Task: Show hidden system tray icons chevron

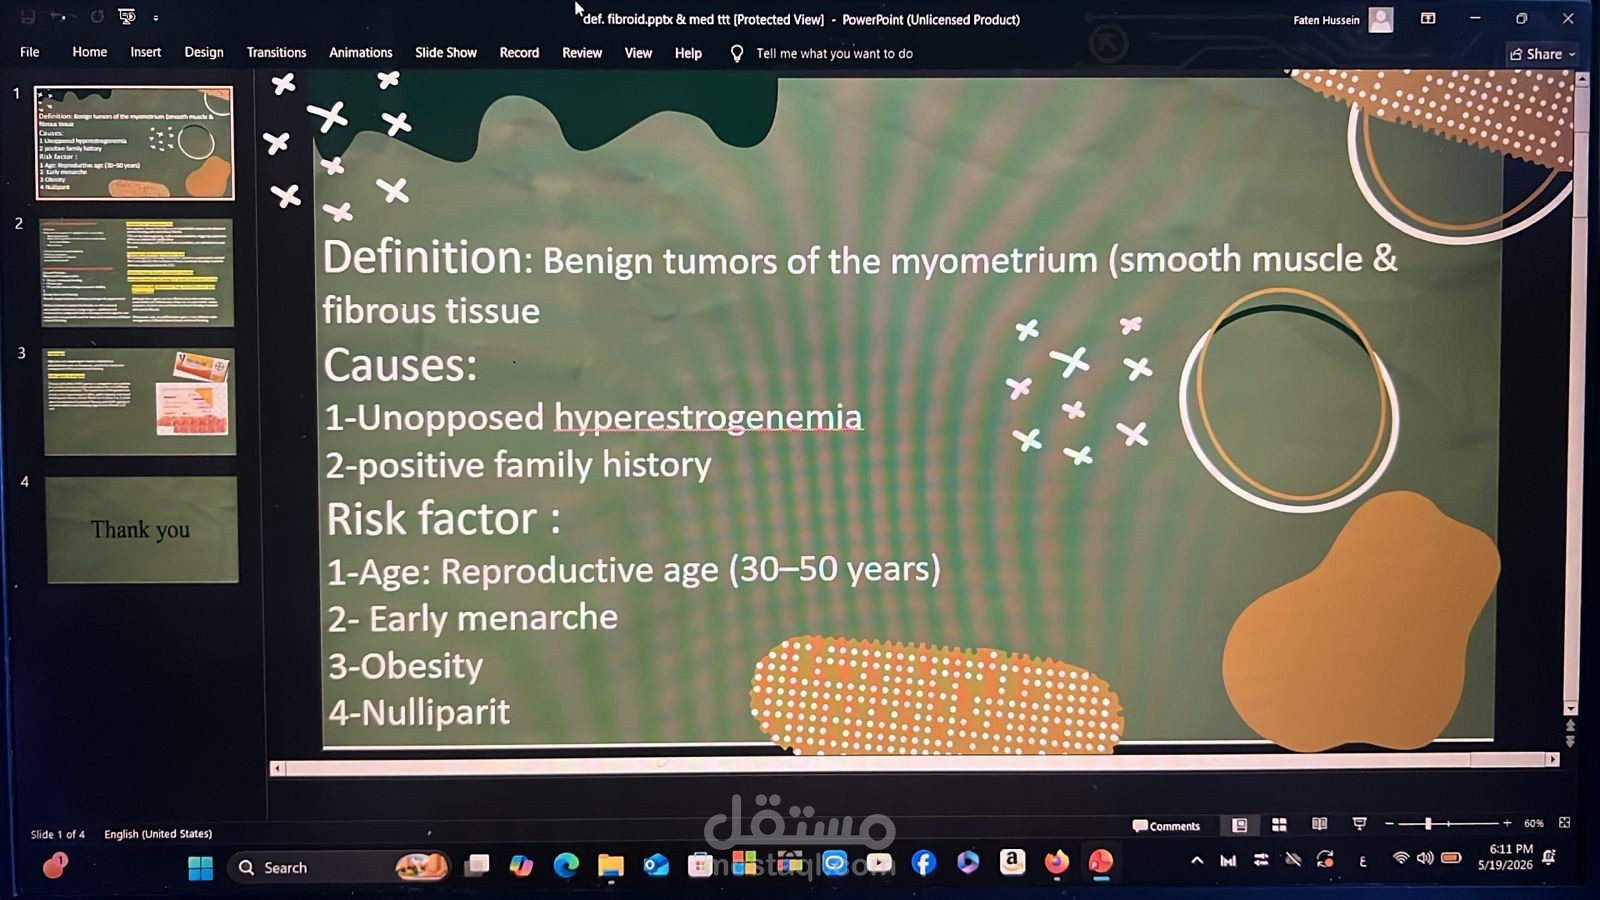Action: coord(1197,860)
